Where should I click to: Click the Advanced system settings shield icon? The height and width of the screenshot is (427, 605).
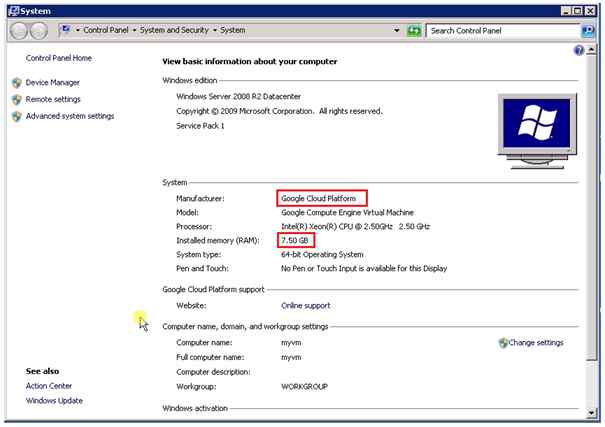[17, 116]
